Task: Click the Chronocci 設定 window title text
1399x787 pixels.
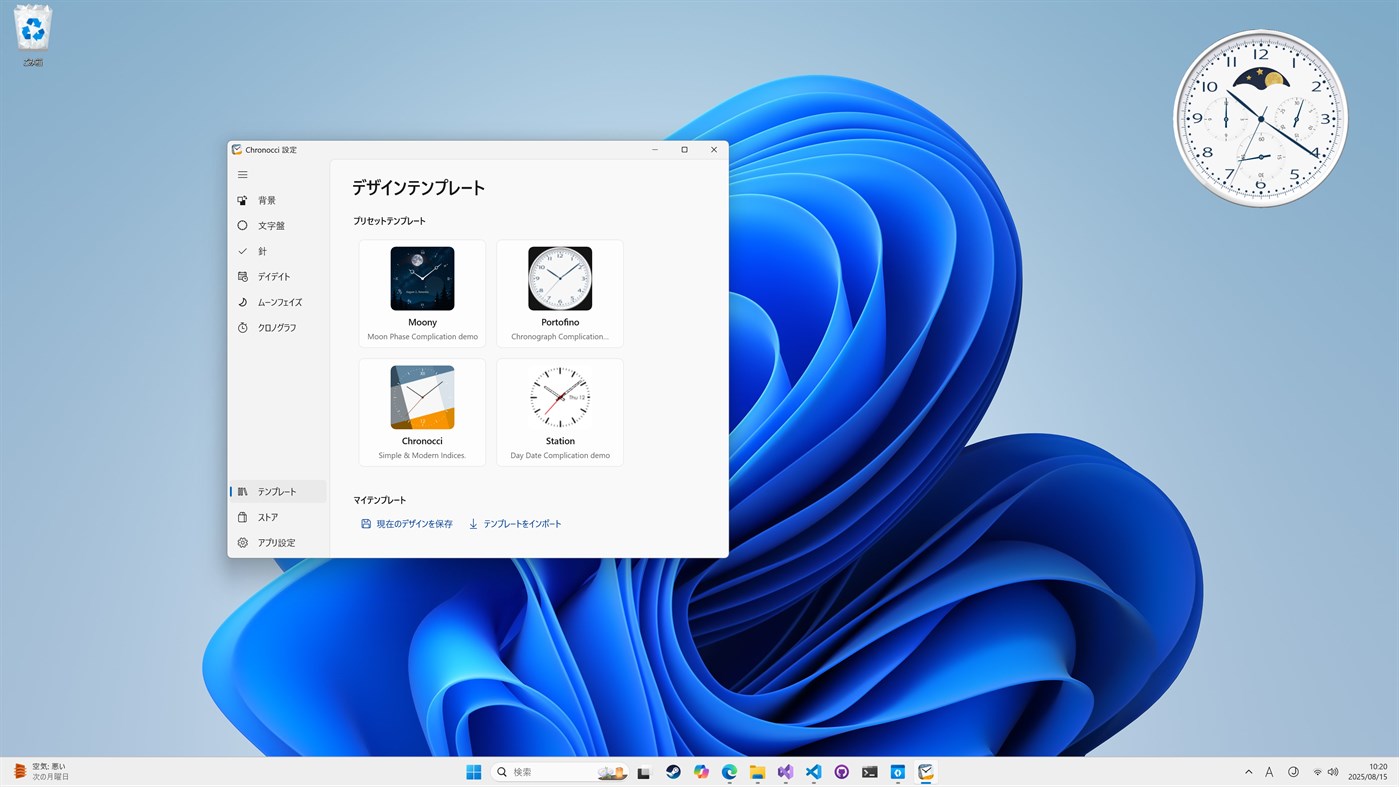Action: [x=271, y=150]
